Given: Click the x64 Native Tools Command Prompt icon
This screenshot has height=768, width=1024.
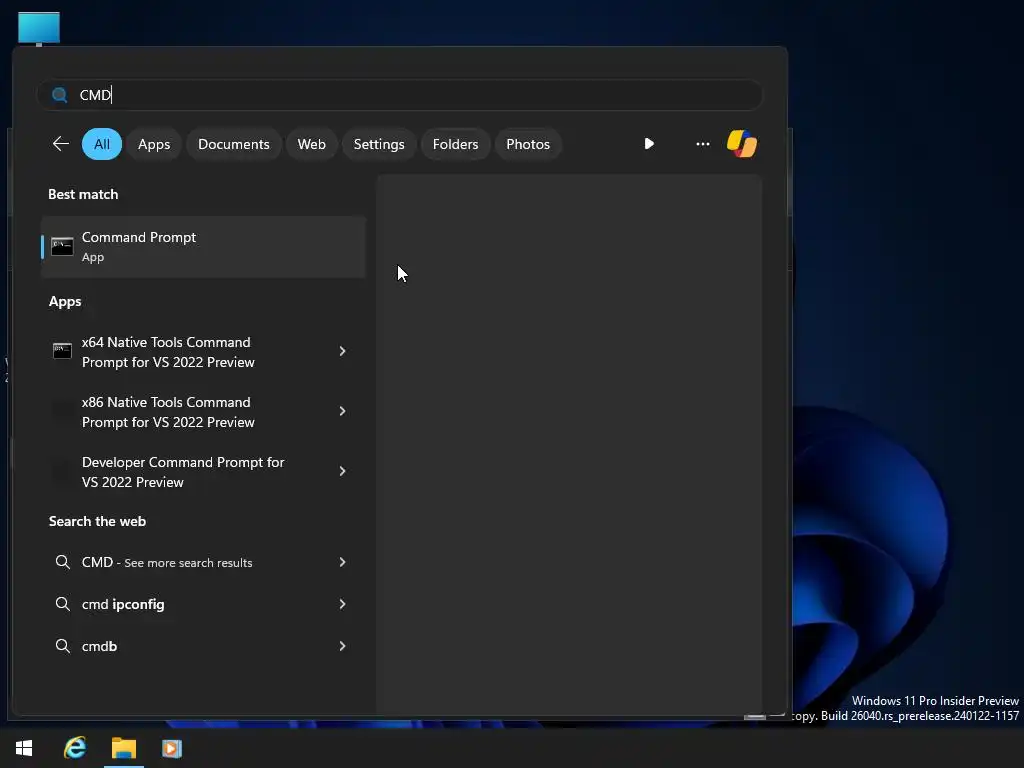Looking at the screenshot, I should click(x=63, y=351).
